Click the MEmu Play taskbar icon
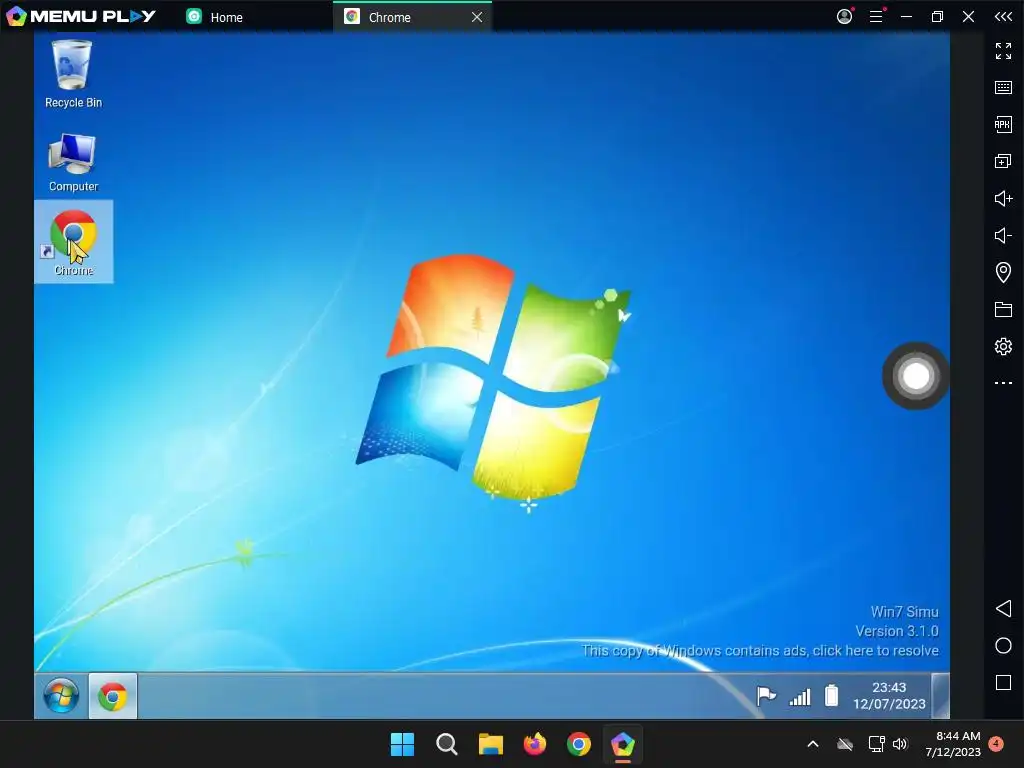Viewport: 1024px width, 768px height. (622, 744)
